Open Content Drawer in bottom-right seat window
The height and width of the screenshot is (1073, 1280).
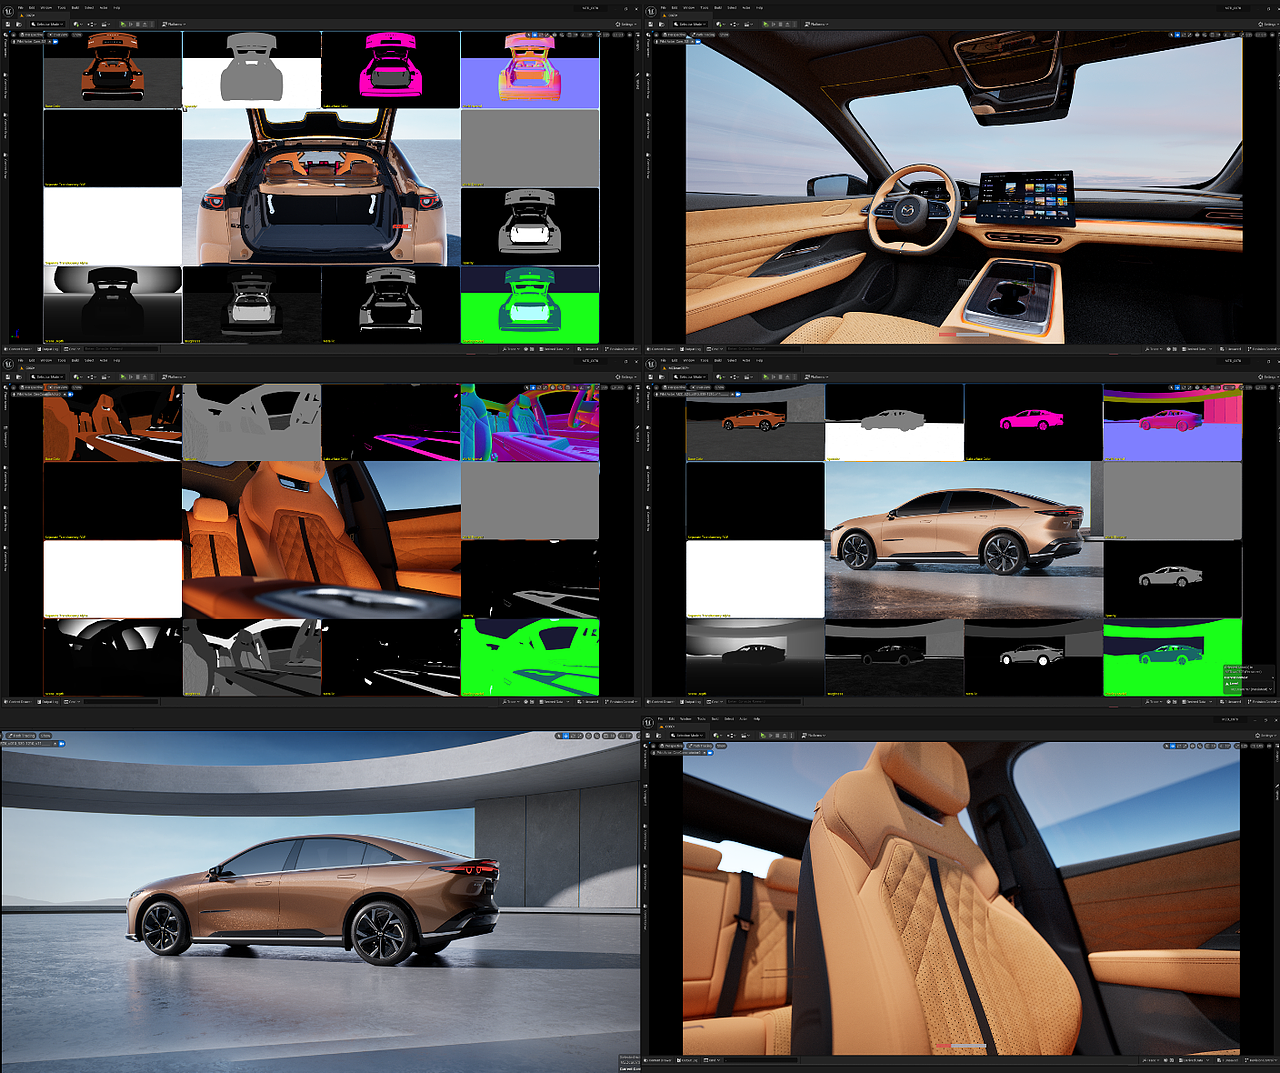[x=658, y=1060]
